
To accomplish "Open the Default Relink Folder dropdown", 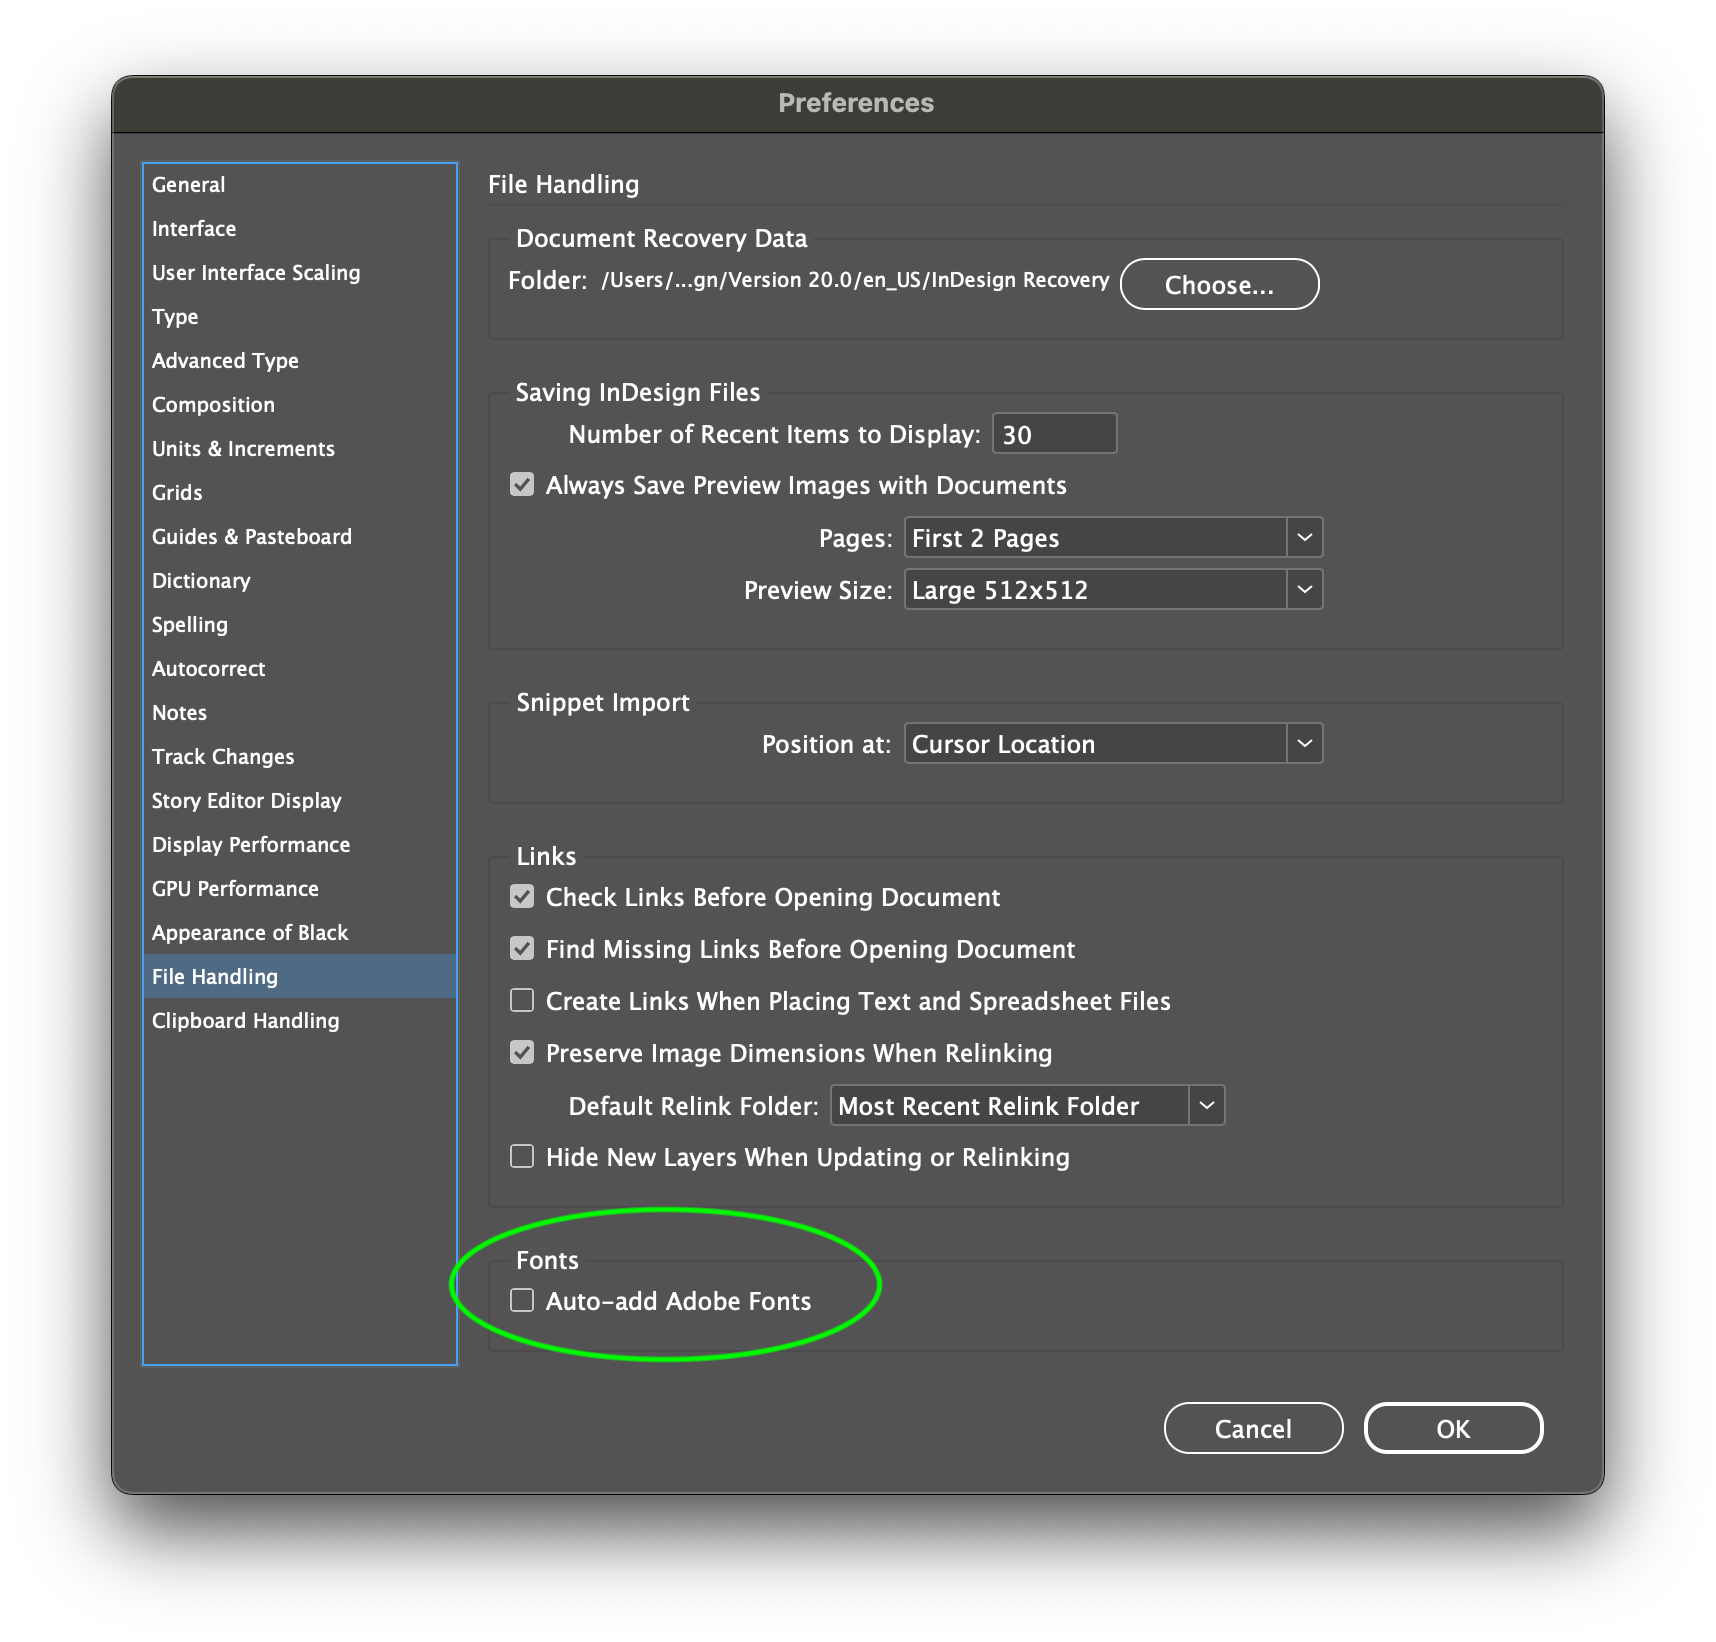I will pos(1207,1105).
